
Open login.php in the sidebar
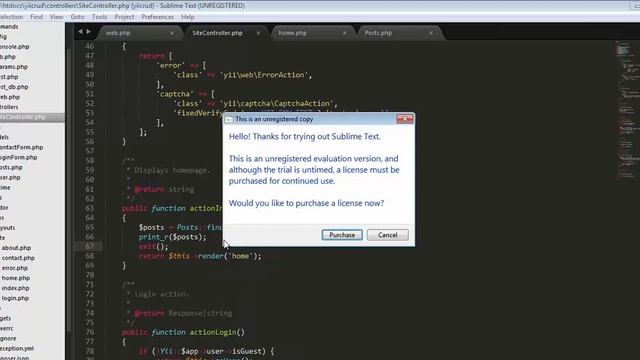(15, 298)
